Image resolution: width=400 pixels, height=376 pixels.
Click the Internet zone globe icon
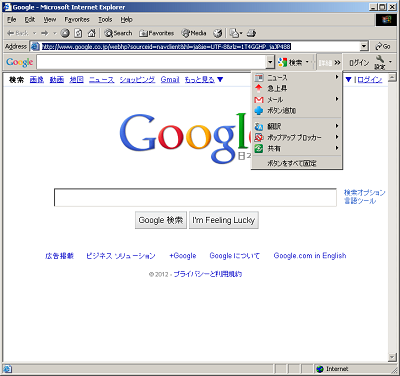tap(320, 369)
